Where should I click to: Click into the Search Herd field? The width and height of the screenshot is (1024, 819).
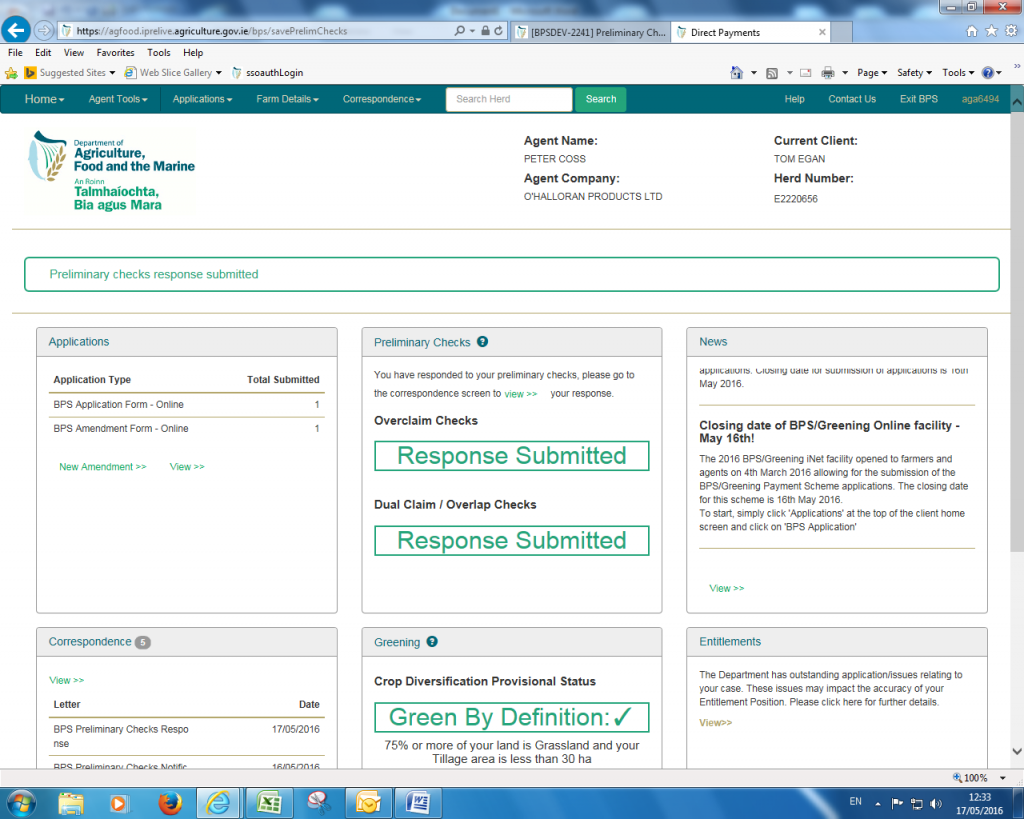pyautogui.click(x=509, y=99)
